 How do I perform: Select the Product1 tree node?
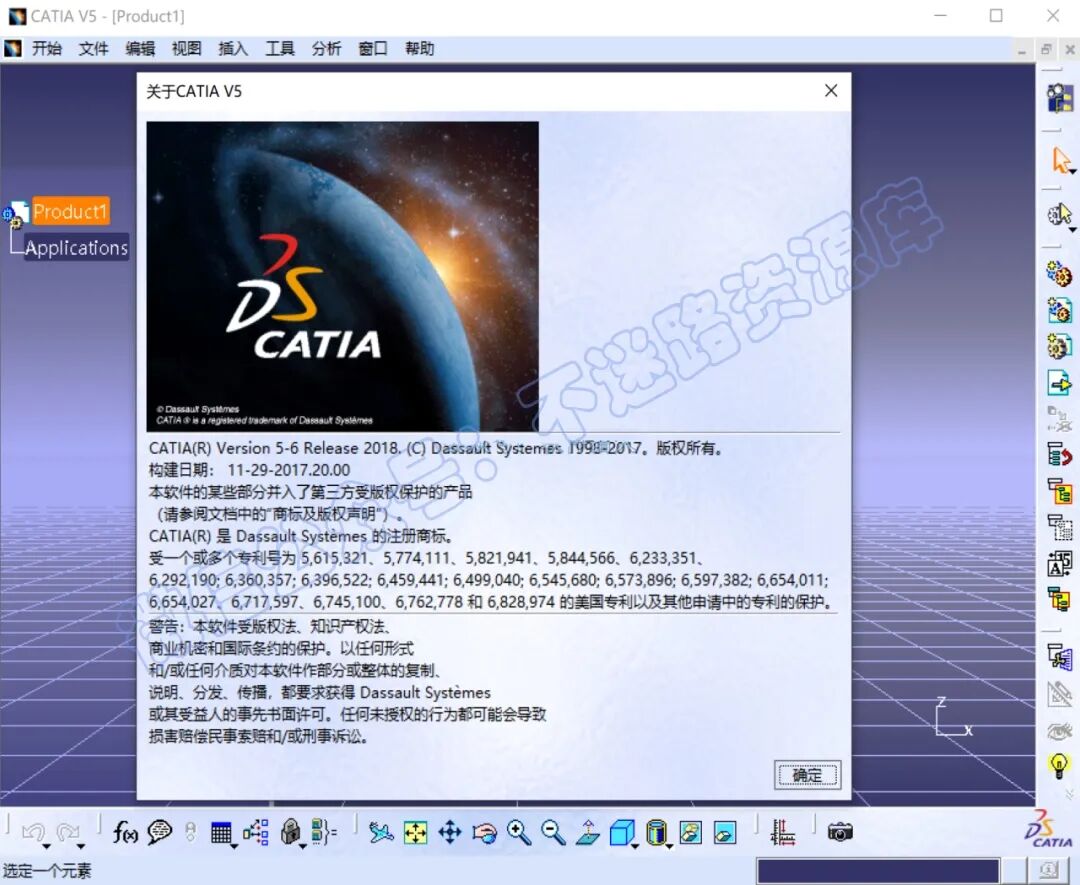pos(70,211)
